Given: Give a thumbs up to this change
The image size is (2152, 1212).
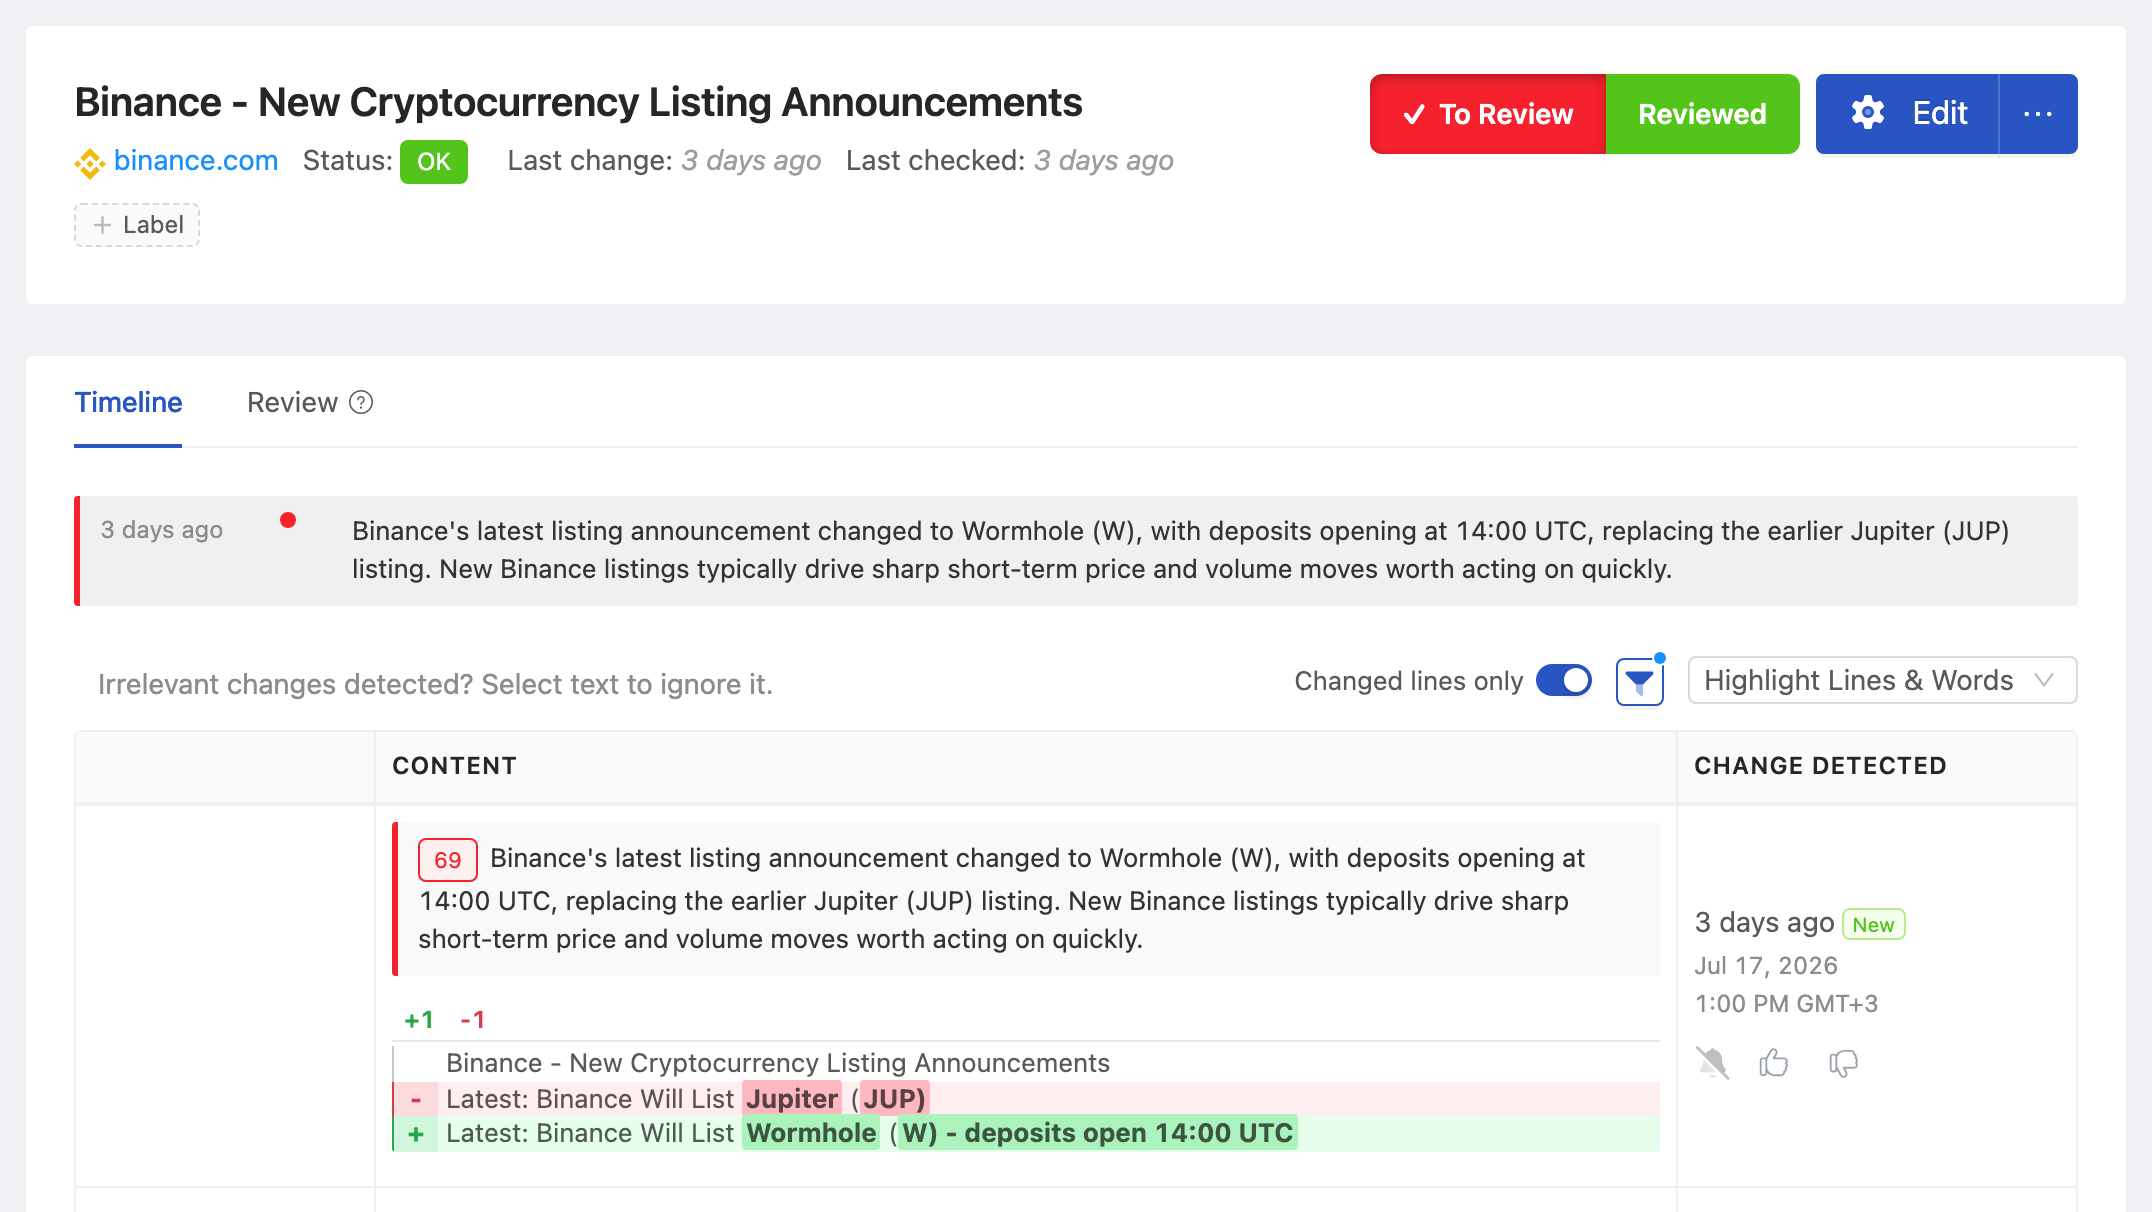Looking at the screenshot, I should tap(1774, 1062).
